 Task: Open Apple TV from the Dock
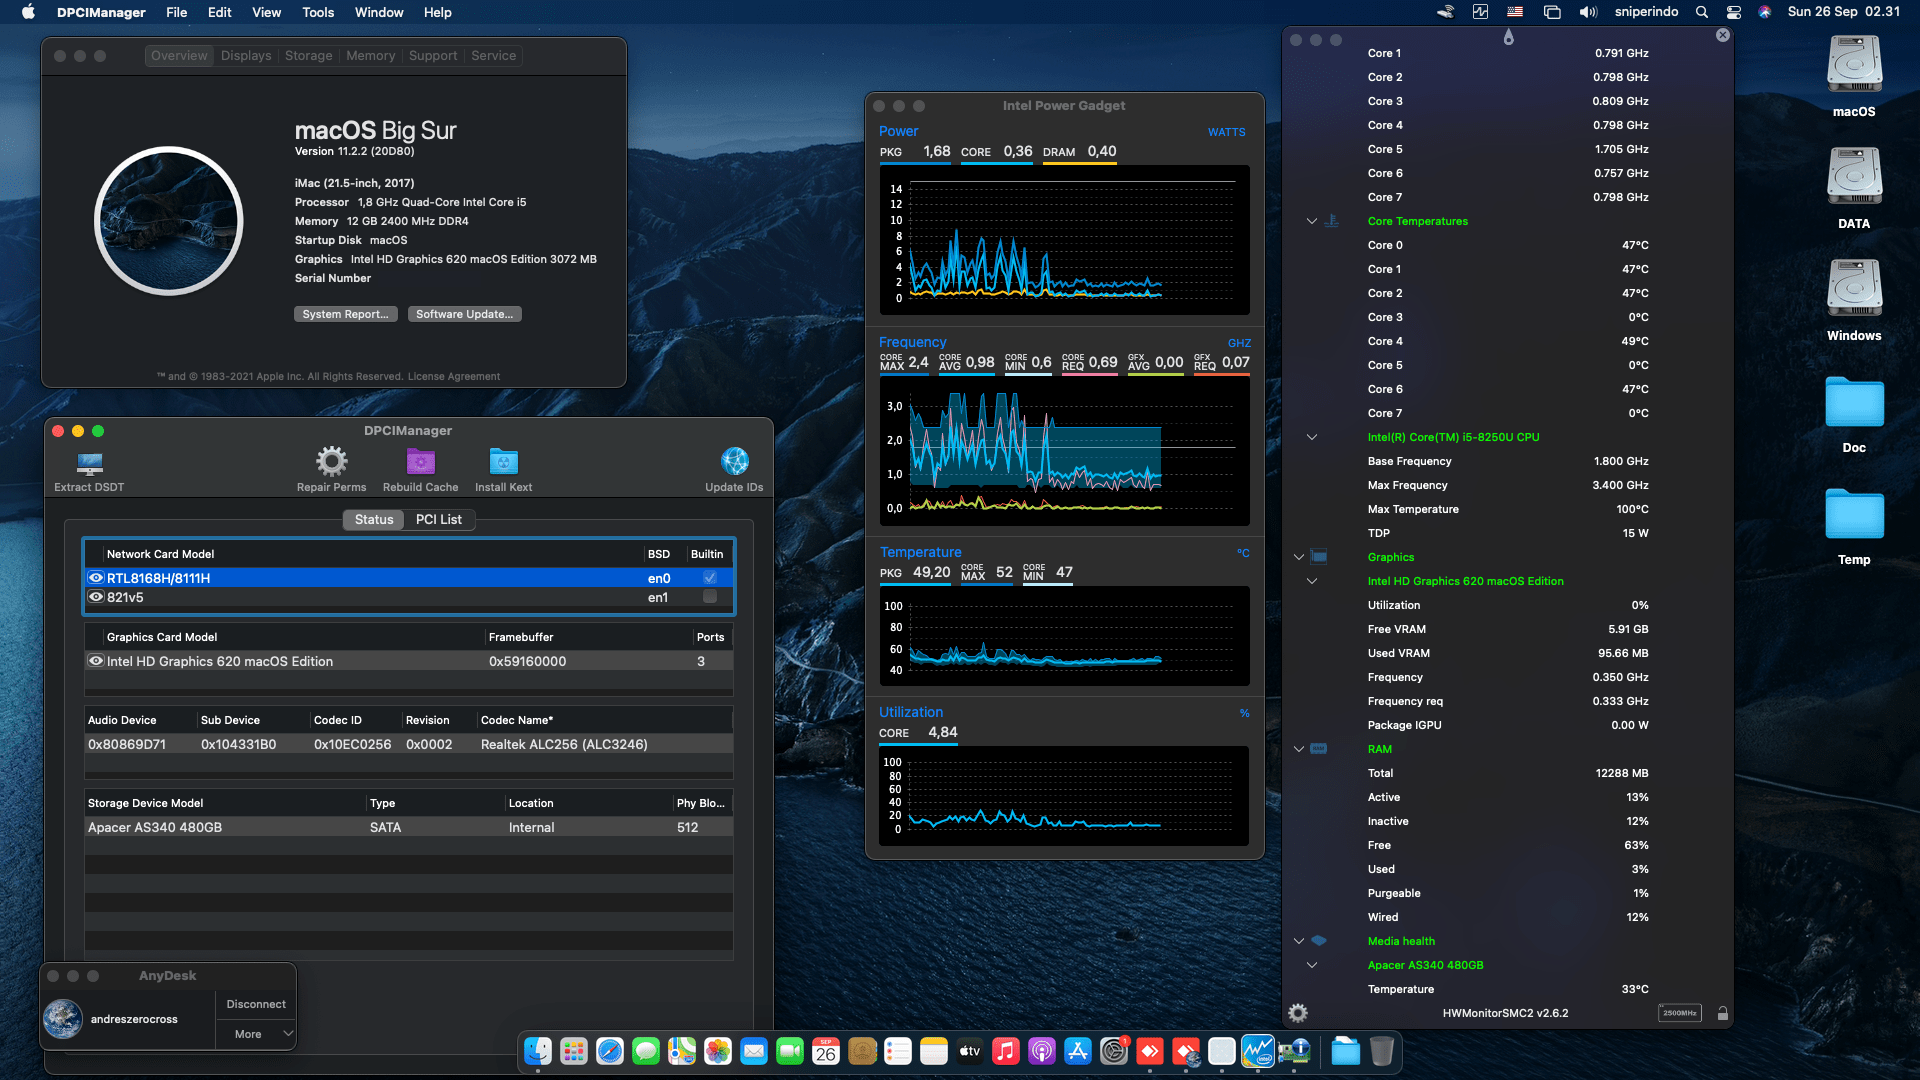point(970,1051)
